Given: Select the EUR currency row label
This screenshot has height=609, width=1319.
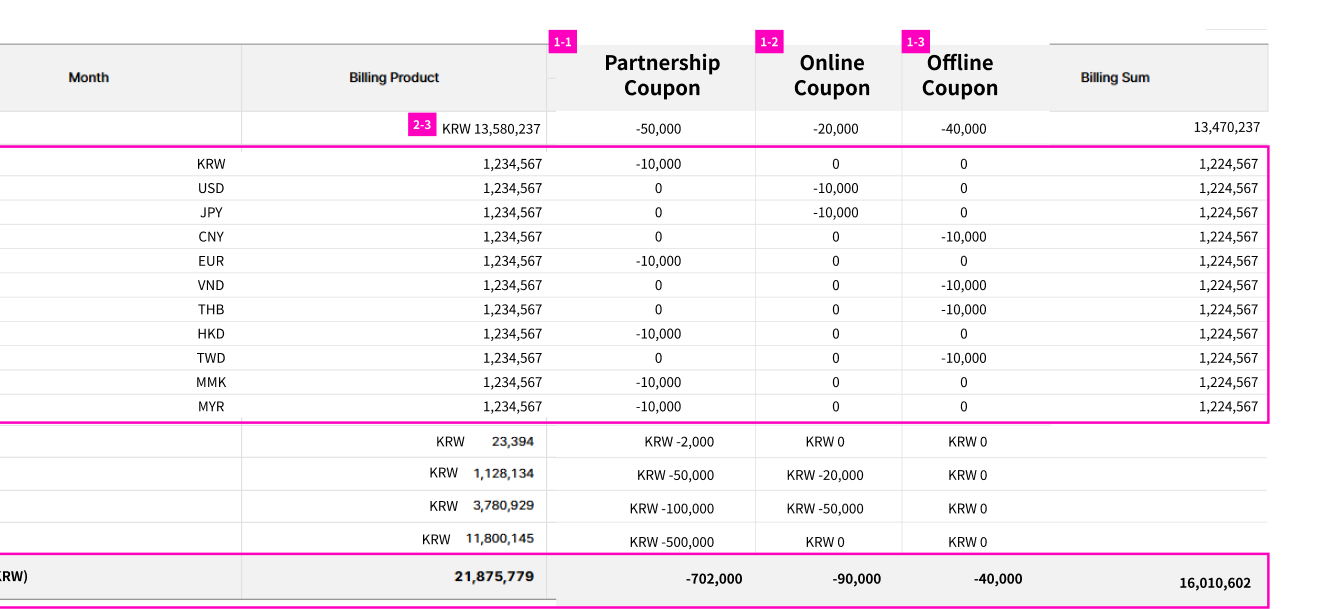Looking at the screenshot, I should (211, 261).
